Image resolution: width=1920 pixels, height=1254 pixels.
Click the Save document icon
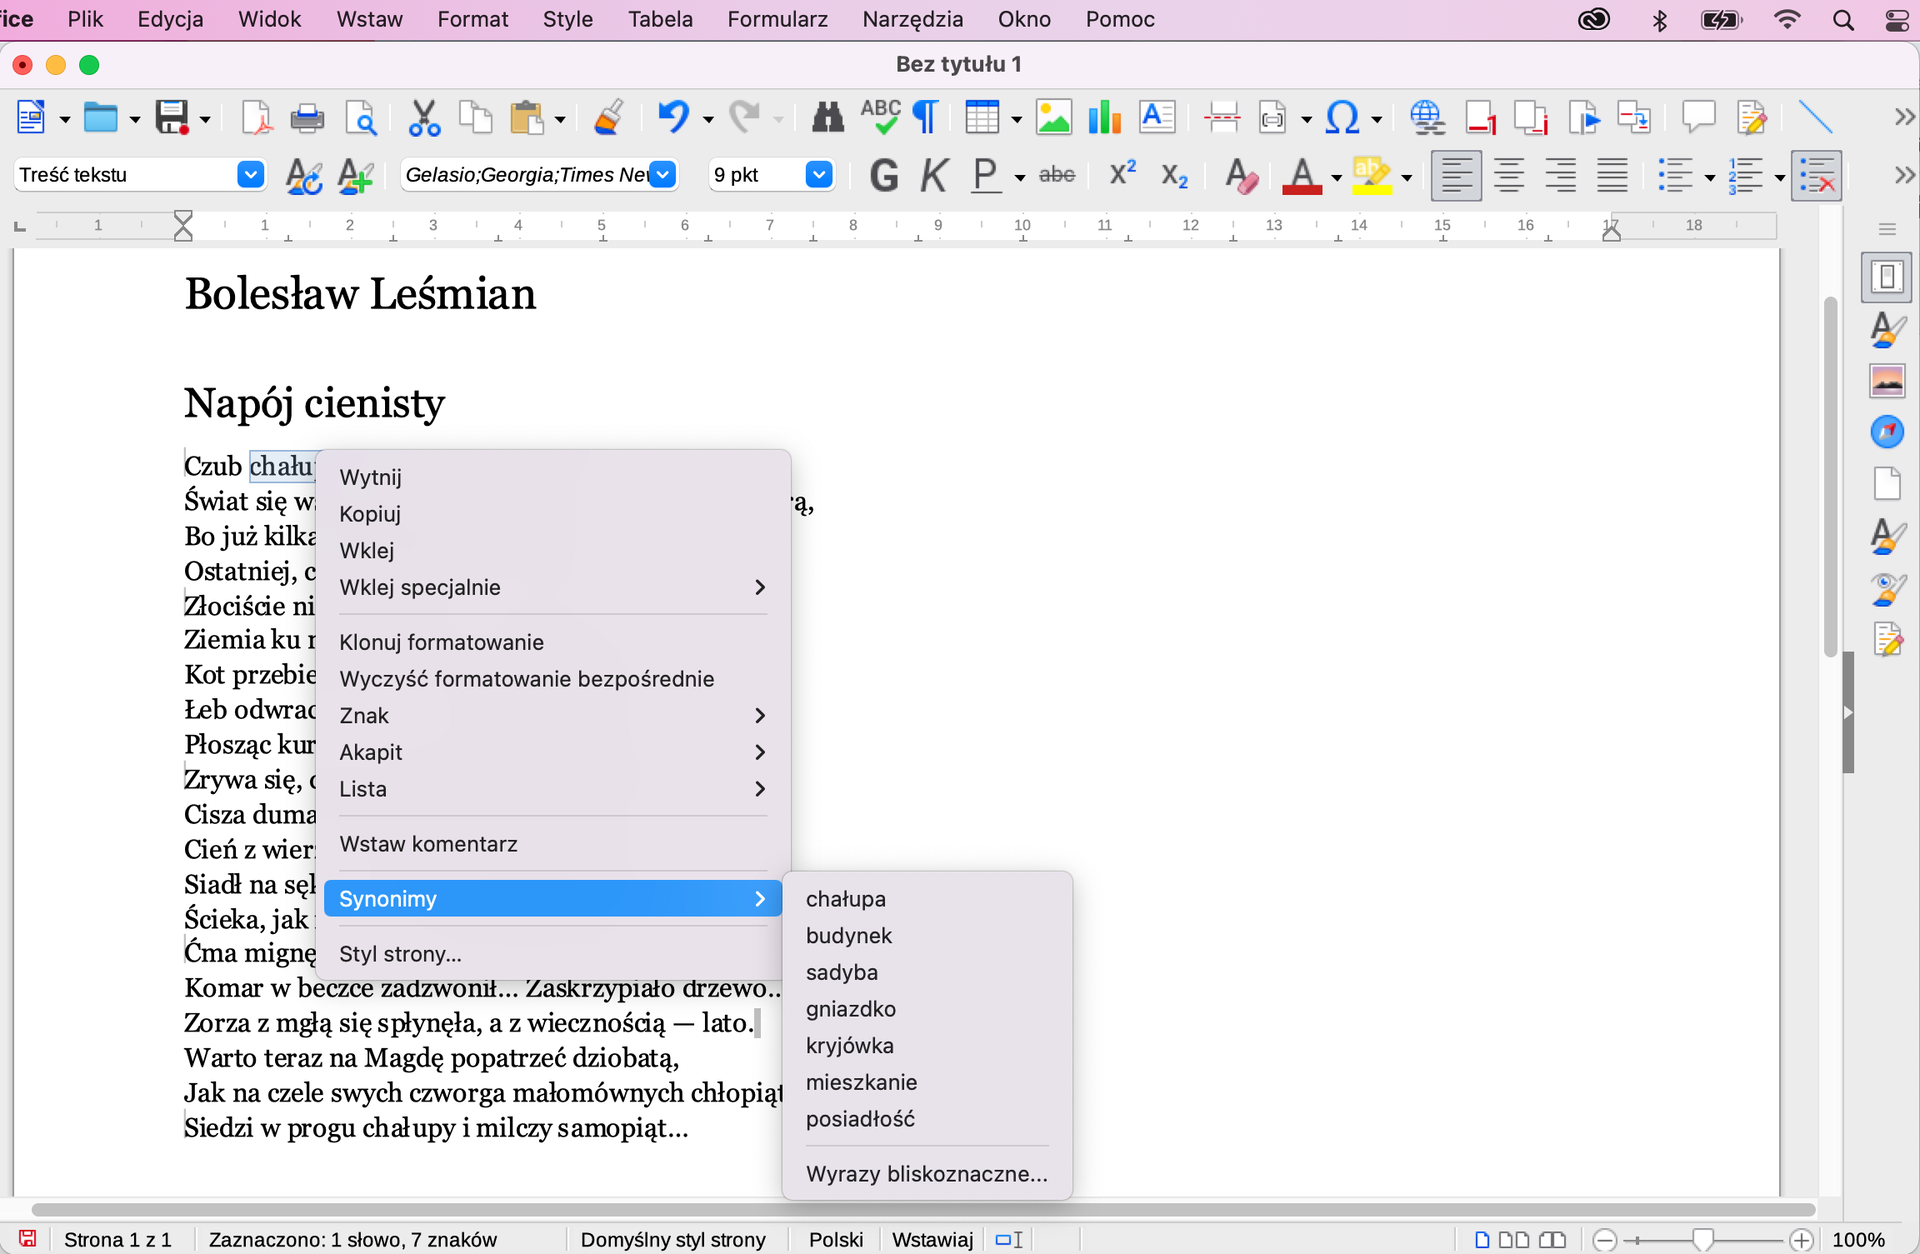[x=171, y=118]
